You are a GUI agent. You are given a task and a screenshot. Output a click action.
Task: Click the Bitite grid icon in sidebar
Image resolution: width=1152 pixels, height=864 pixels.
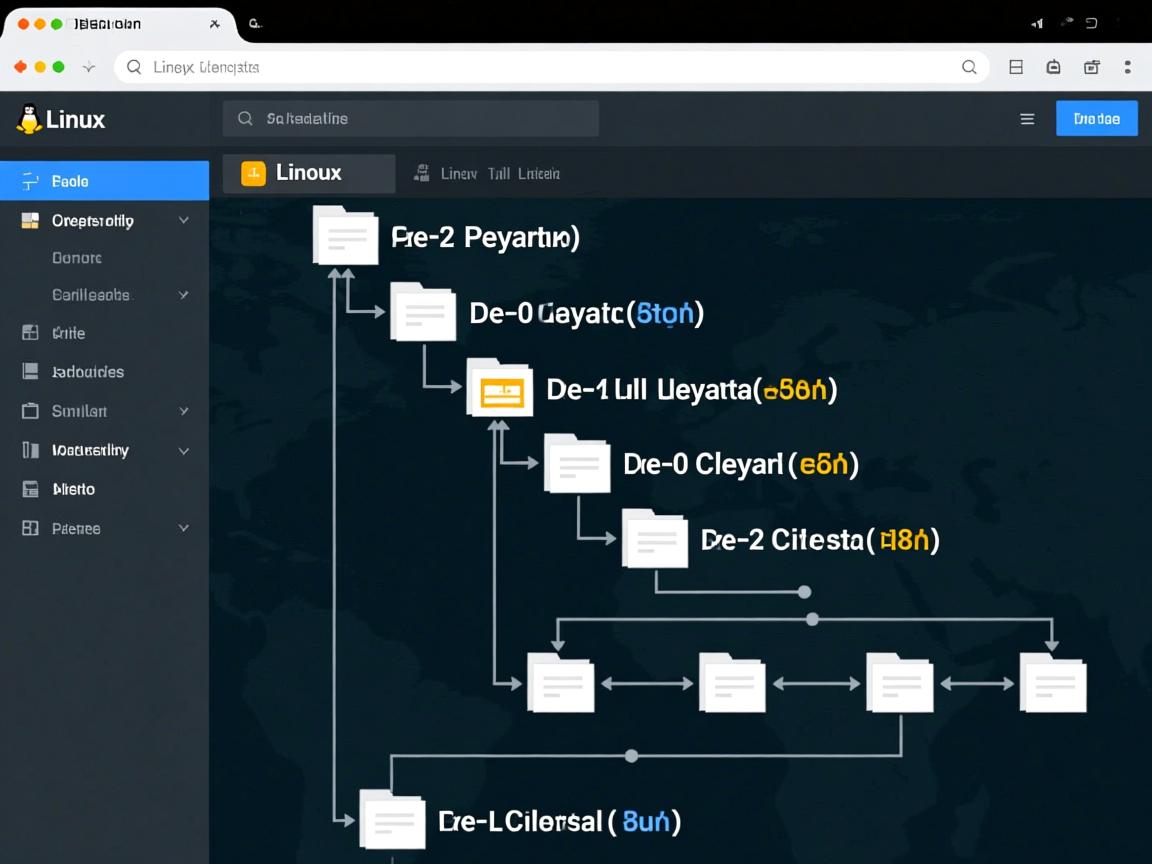pos(30,333)
